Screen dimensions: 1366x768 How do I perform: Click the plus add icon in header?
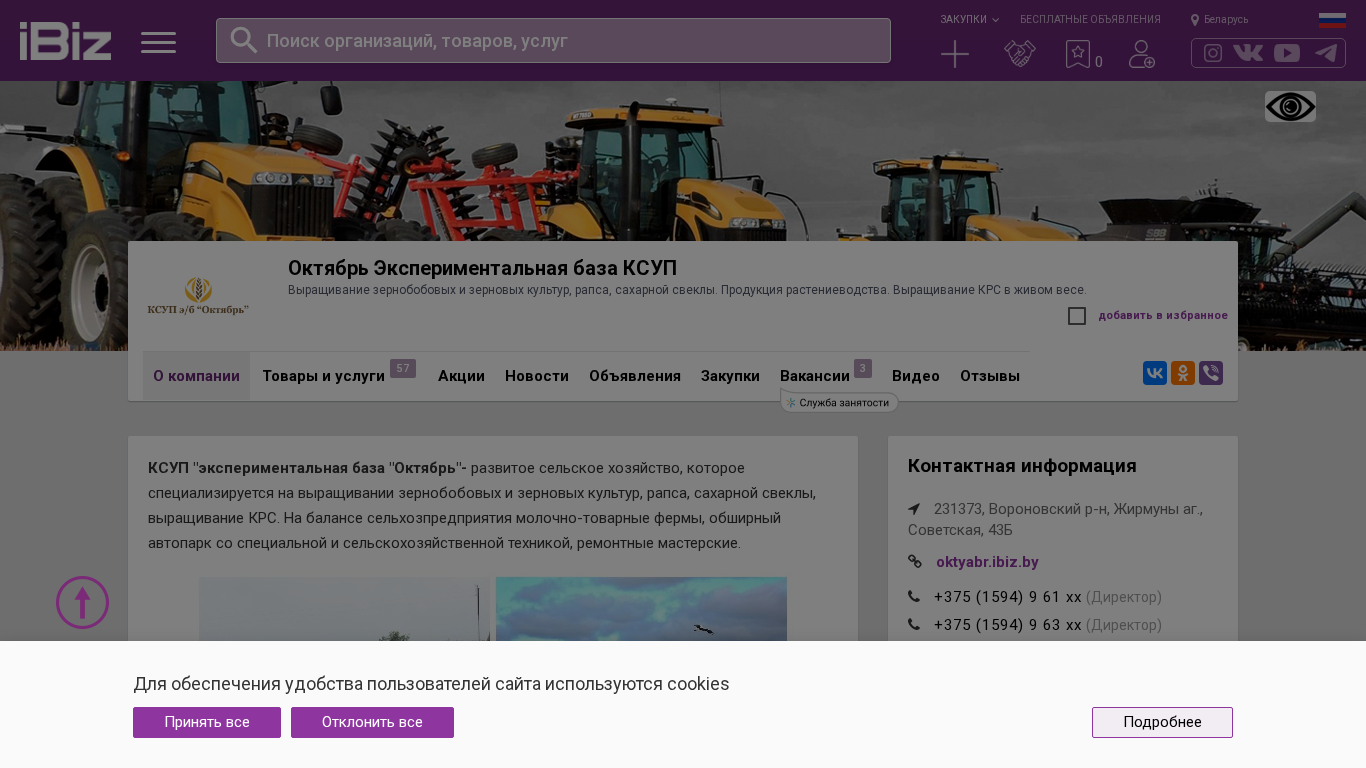tap(955, 54)
